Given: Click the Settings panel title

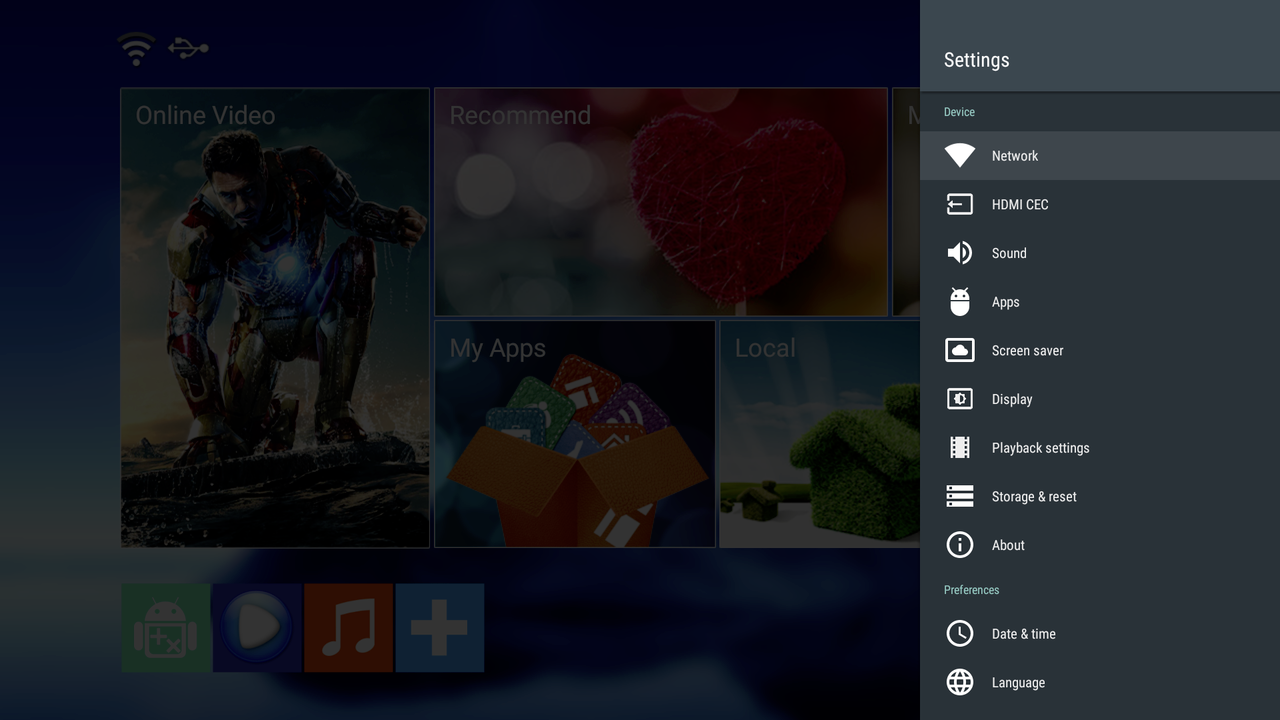Looking at the screenshot, I should coord(977,60).
